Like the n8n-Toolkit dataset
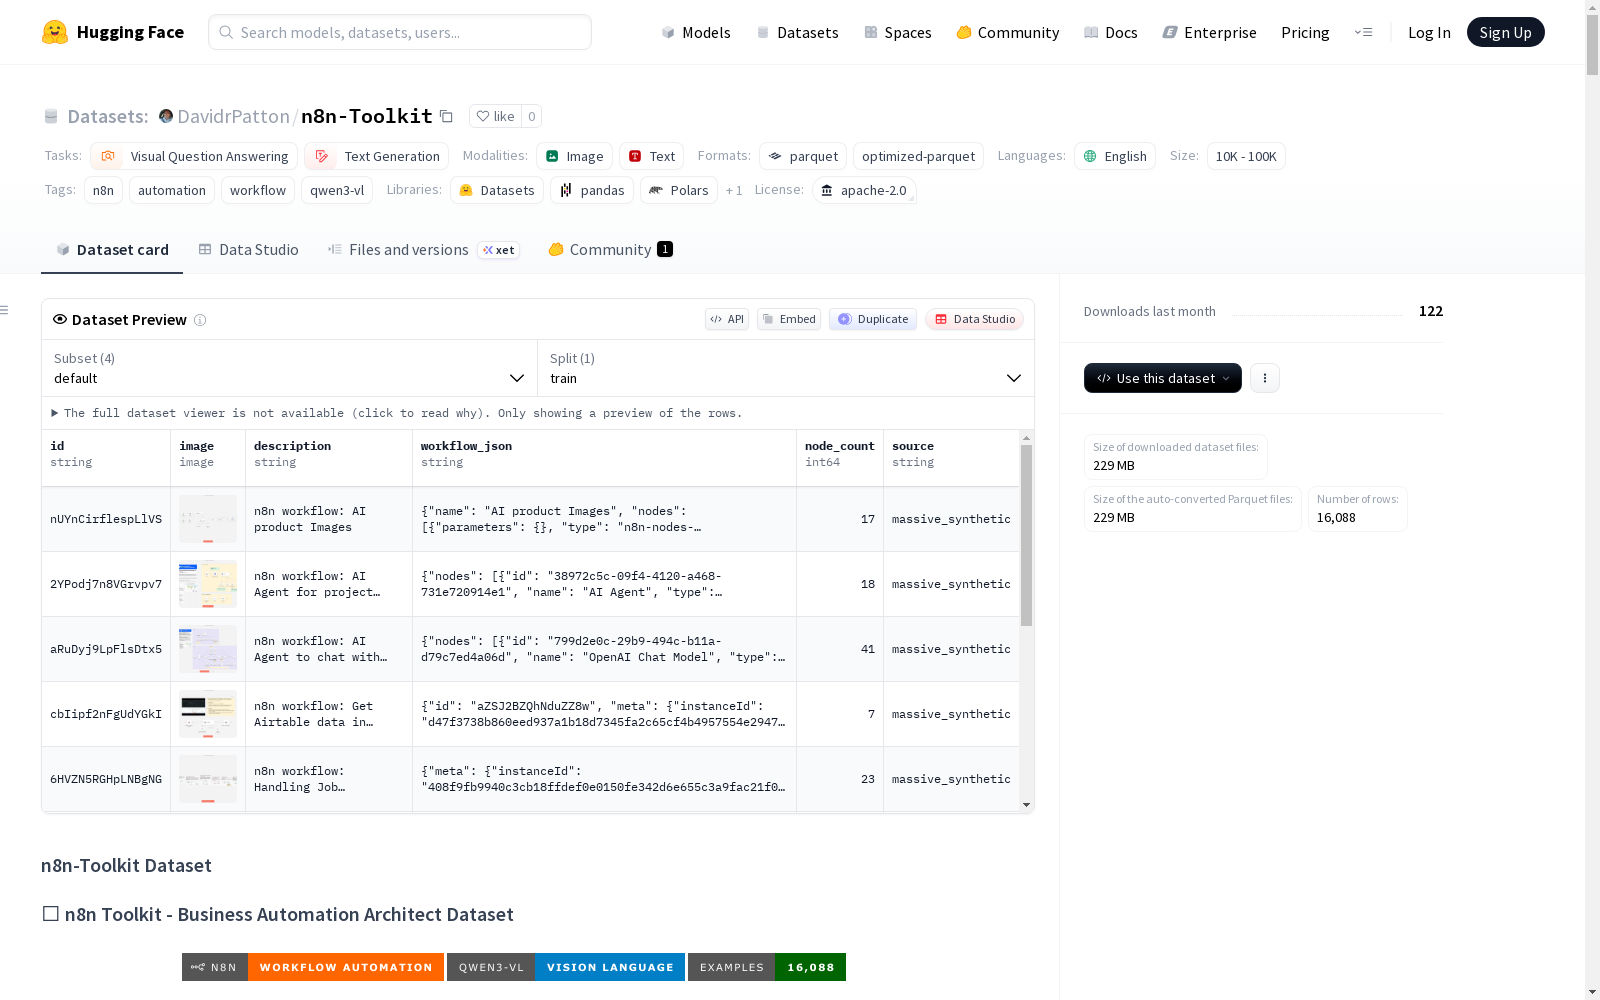The height and width of the screenshot is (1000, 1600). point(495,116)
